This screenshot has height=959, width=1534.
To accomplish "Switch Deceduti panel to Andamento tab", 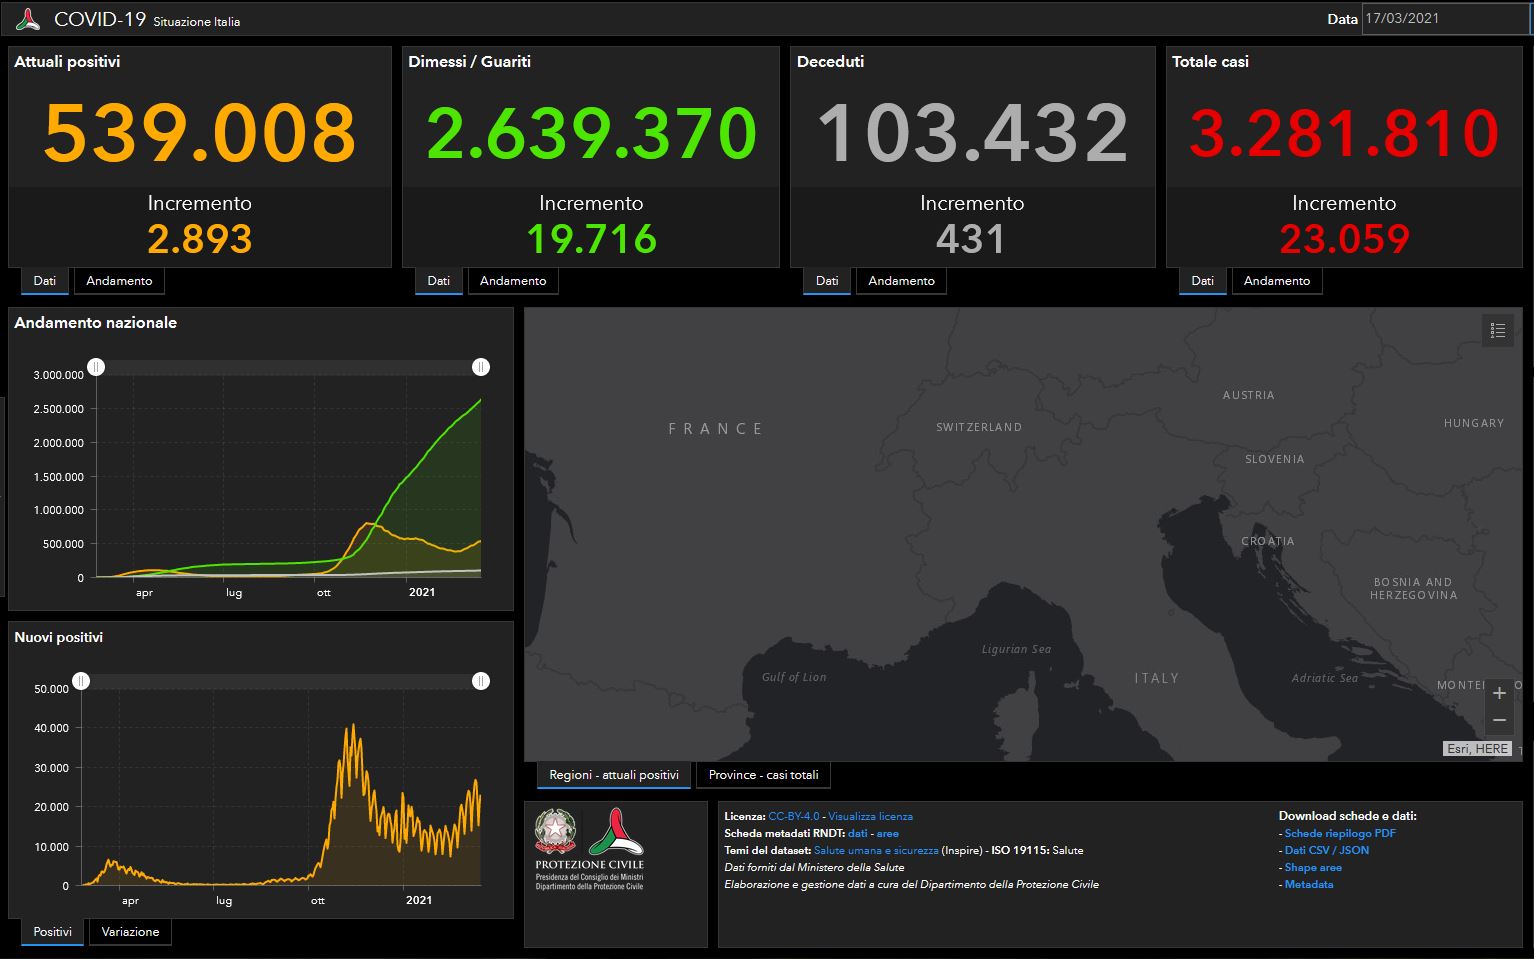I will coord(901,281).
